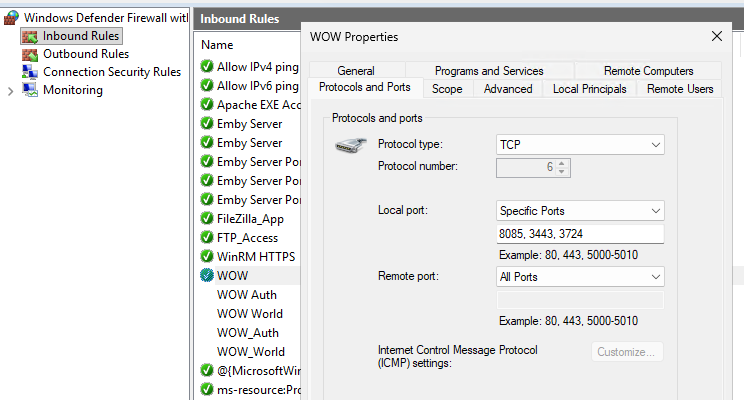Screen dimensions: 744x400
Task: Click green check icon for Allow IPv4 ping
Action: click(207, 66)
